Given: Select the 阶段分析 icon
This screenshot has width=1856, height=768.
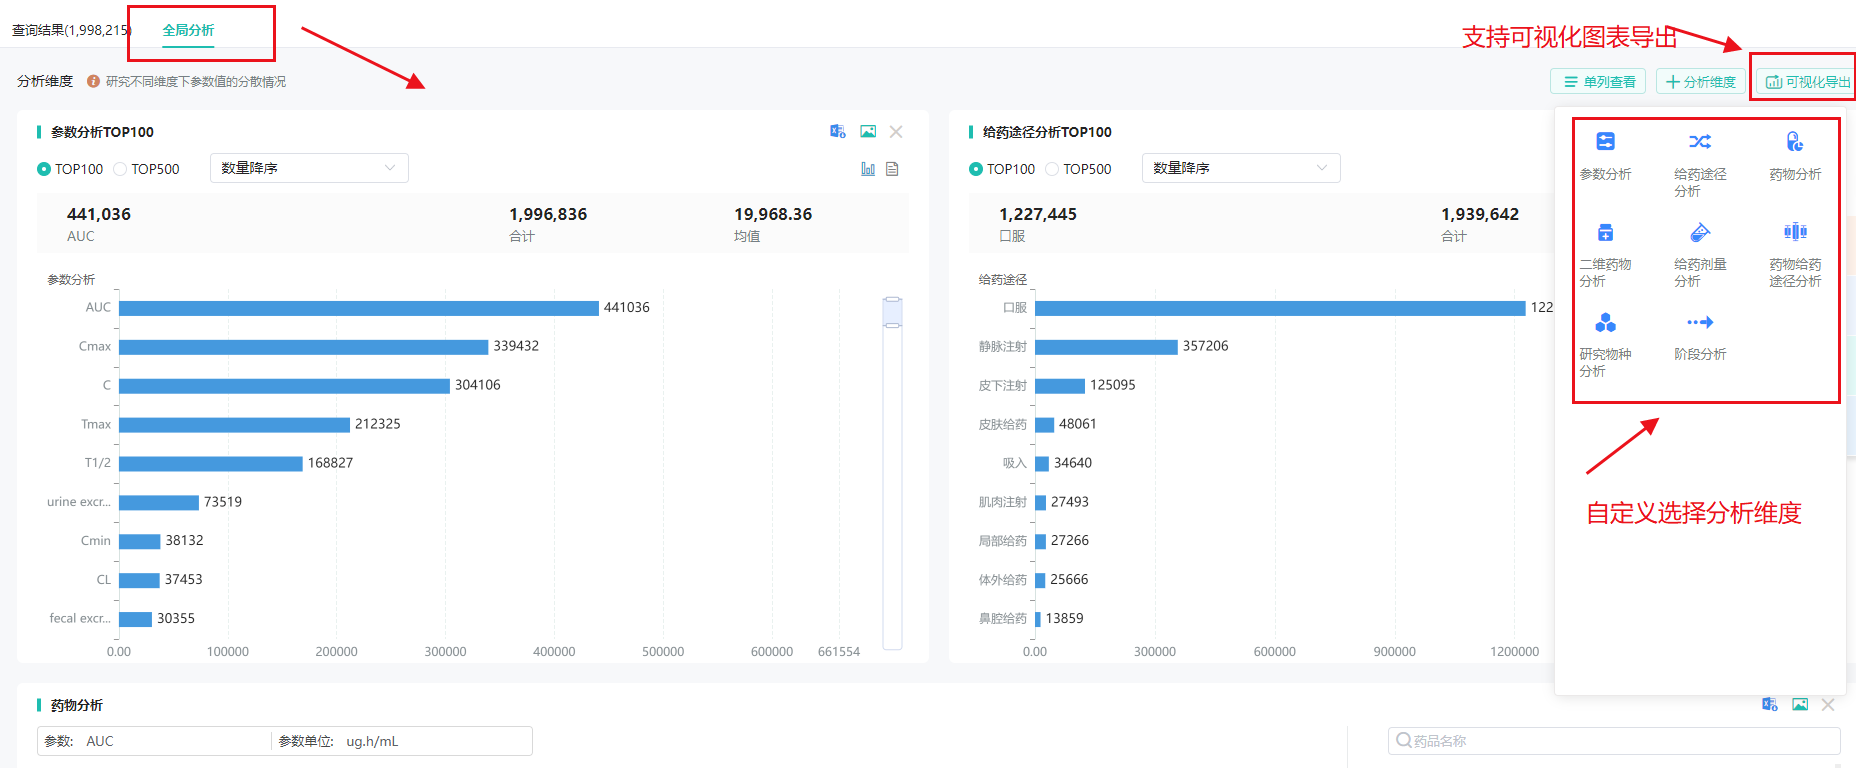Looking at the screenshot, I should point(1700,323).
